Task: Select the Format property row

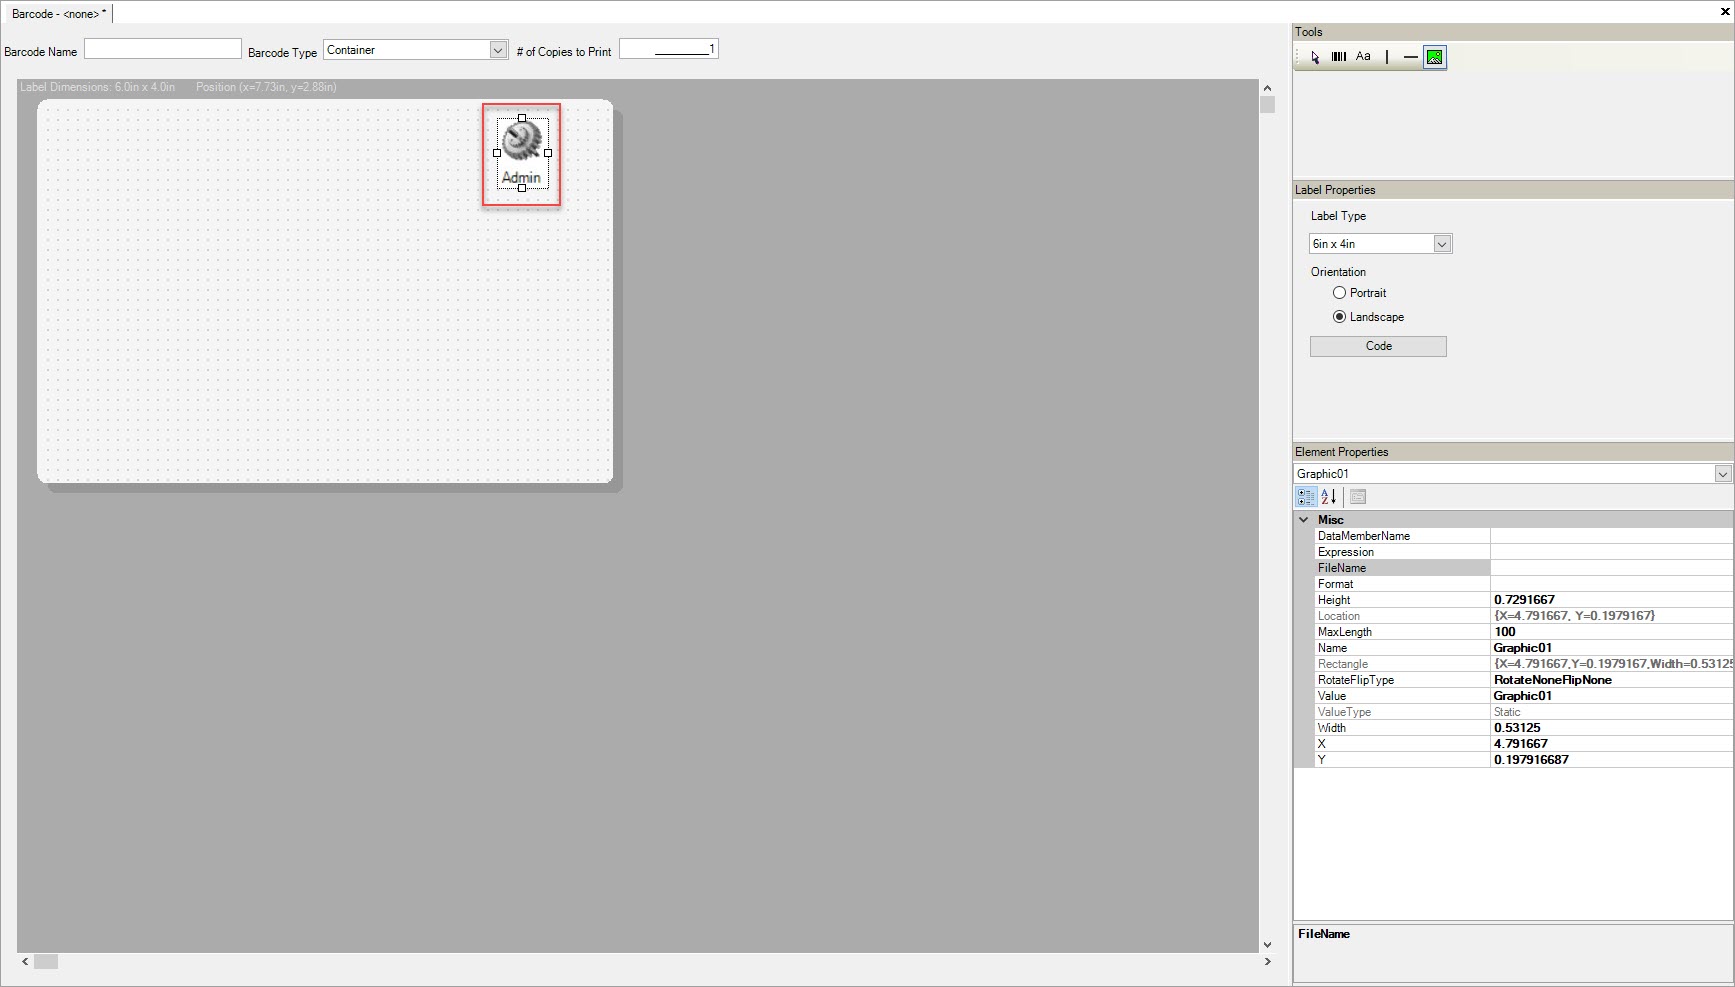Action: tap(1523, 584)
